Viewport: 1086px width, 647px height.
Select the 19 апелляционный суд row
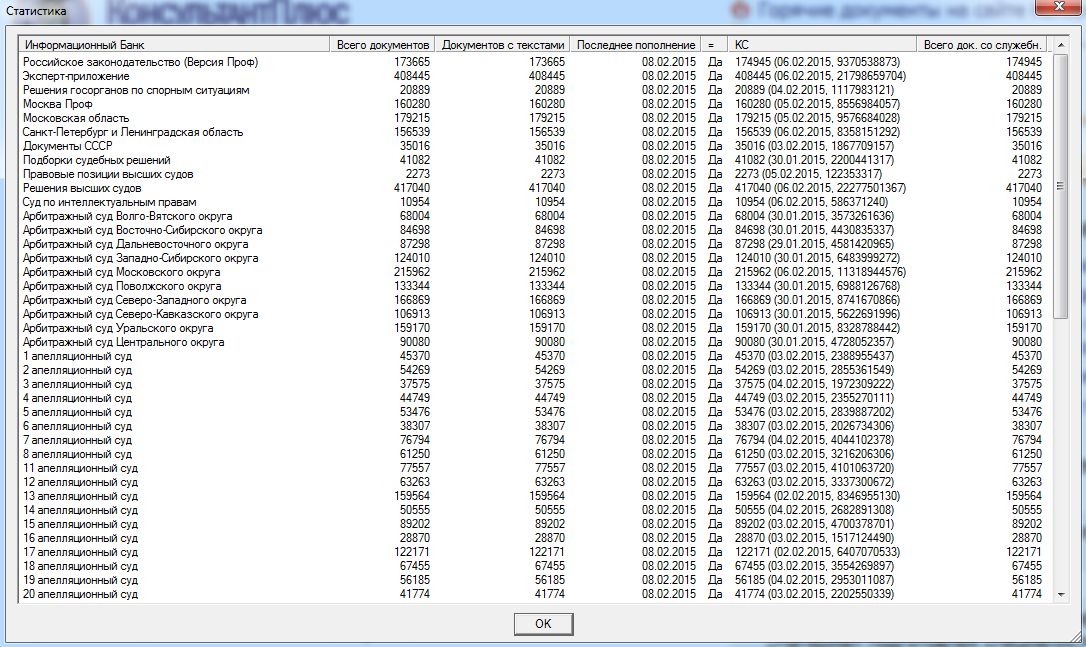point(533,579)
